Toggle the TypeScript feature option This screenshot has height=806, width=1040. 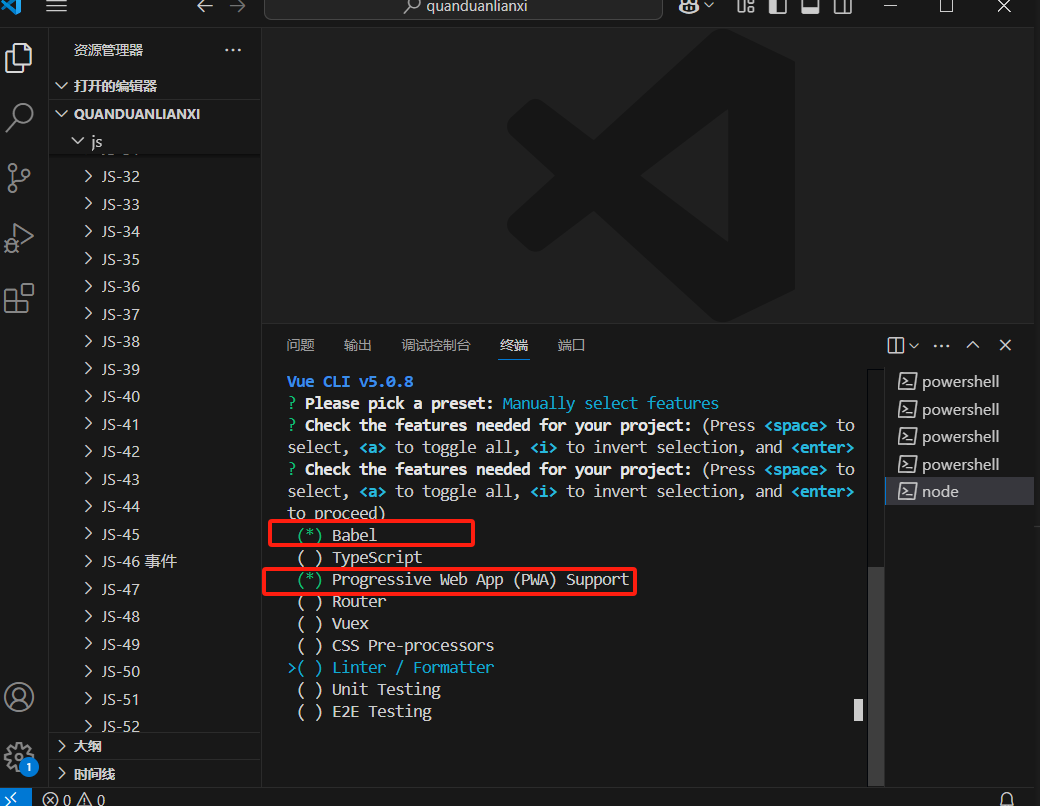pos(359,557)
